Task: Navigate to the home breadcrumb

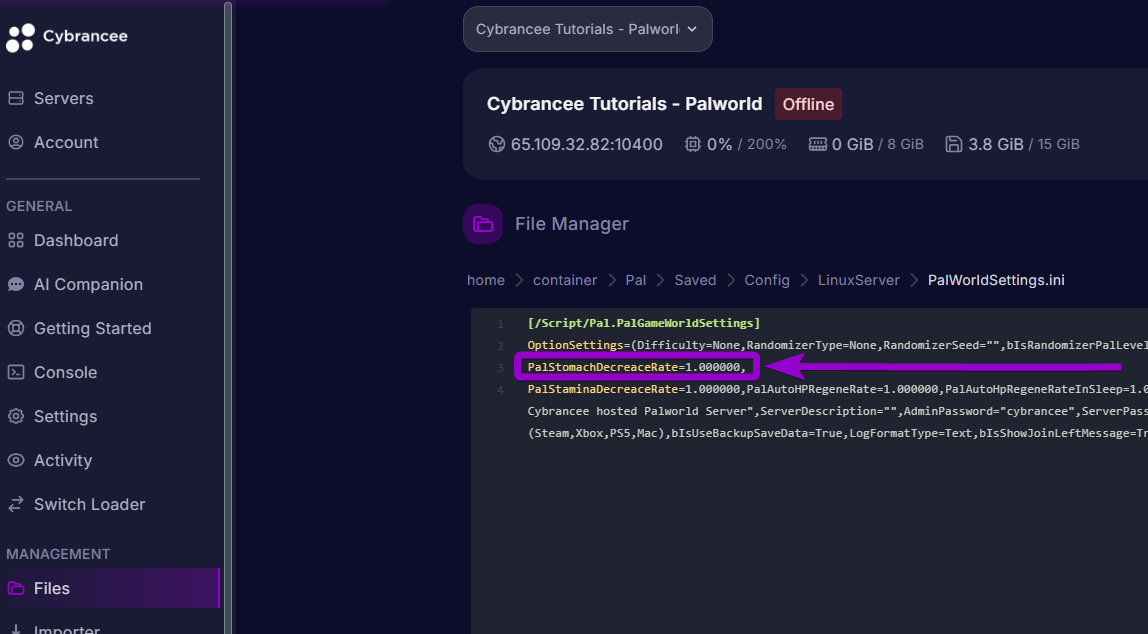Action: [x=486, y=280]
